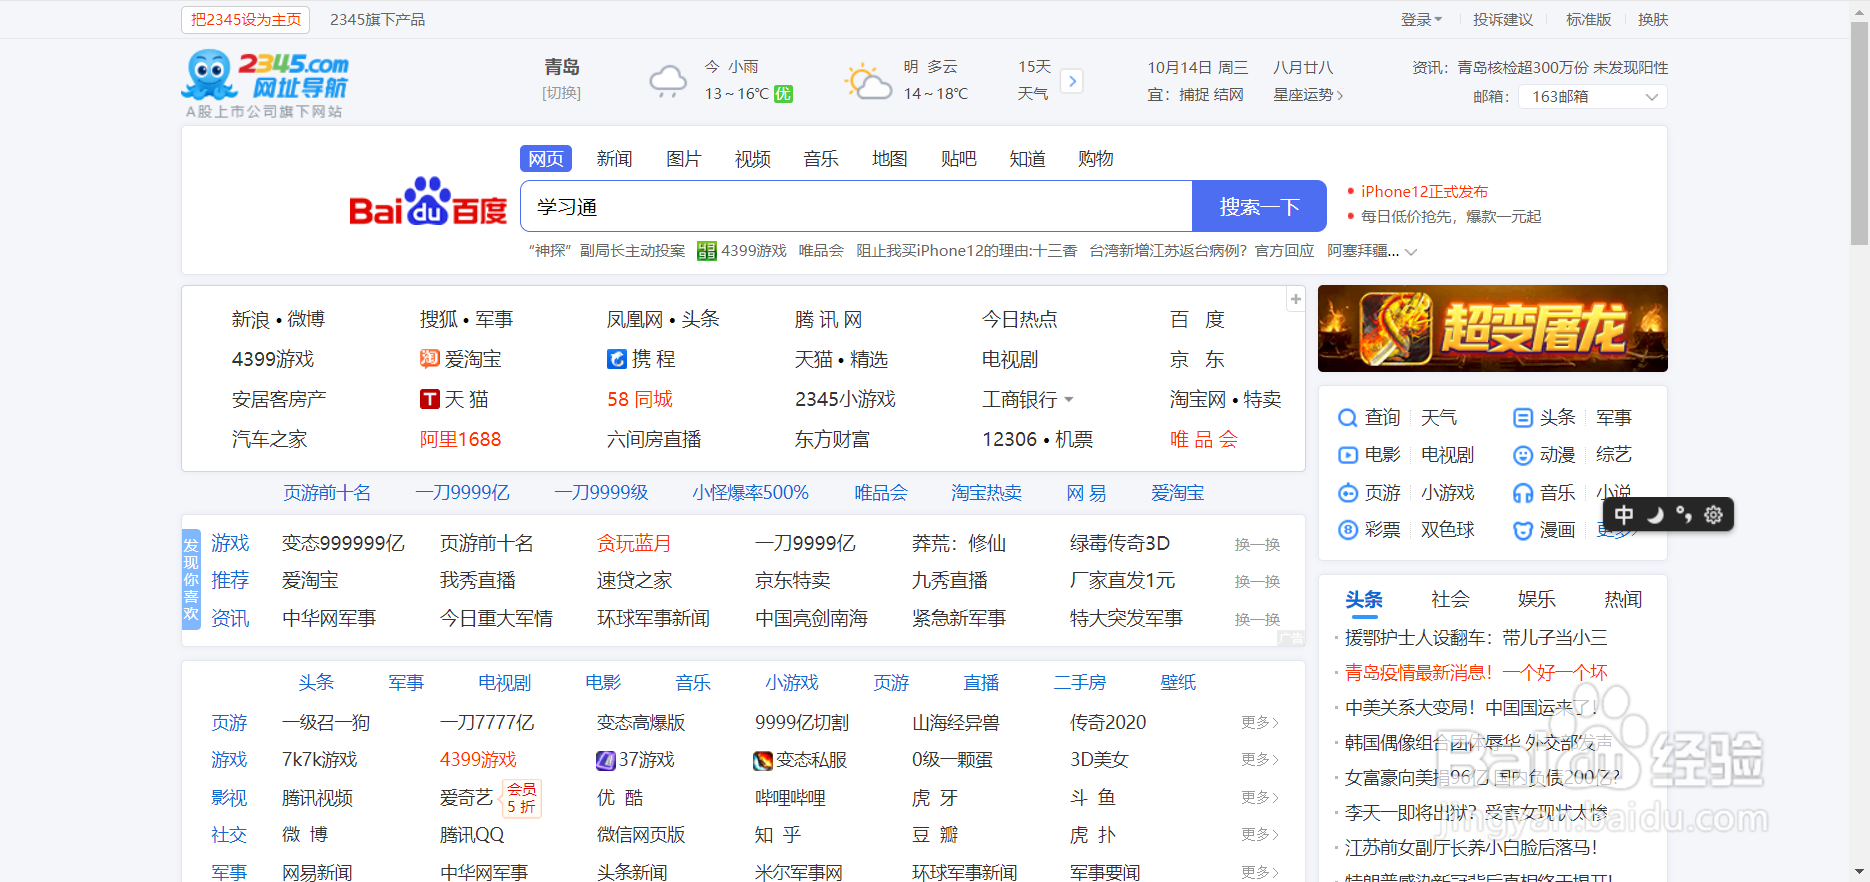
Task: Click the Baidu search input field
Action: [857, 207]
